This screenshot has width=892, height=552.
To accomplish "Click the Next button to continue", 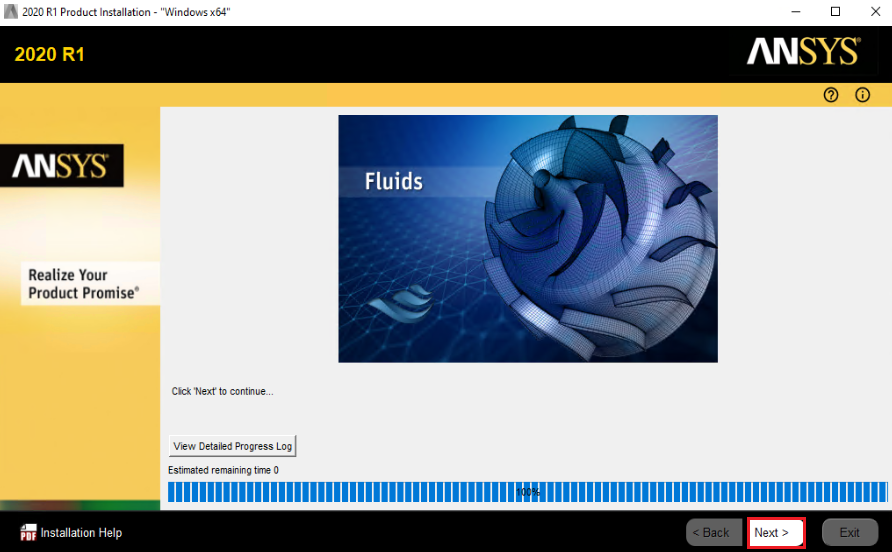I will click(776, 533).
